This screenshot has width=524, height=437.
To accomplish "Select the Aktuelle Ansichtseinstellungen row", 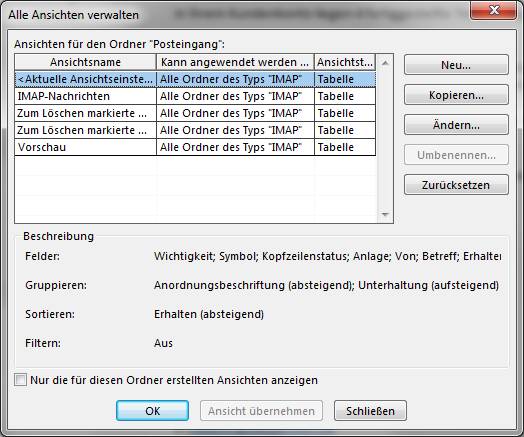I will point(195,79).
